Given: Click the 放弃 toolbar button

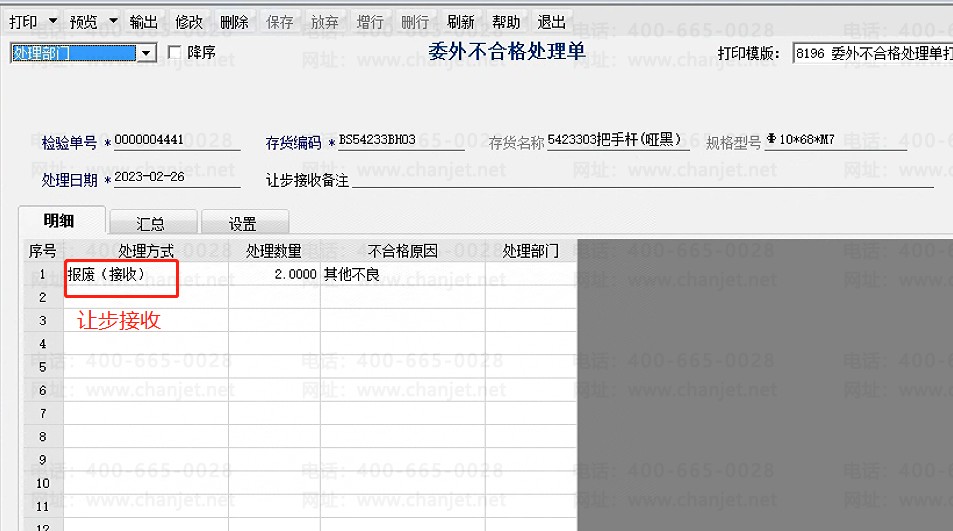Looking at the screenshot, I should 325,22.
